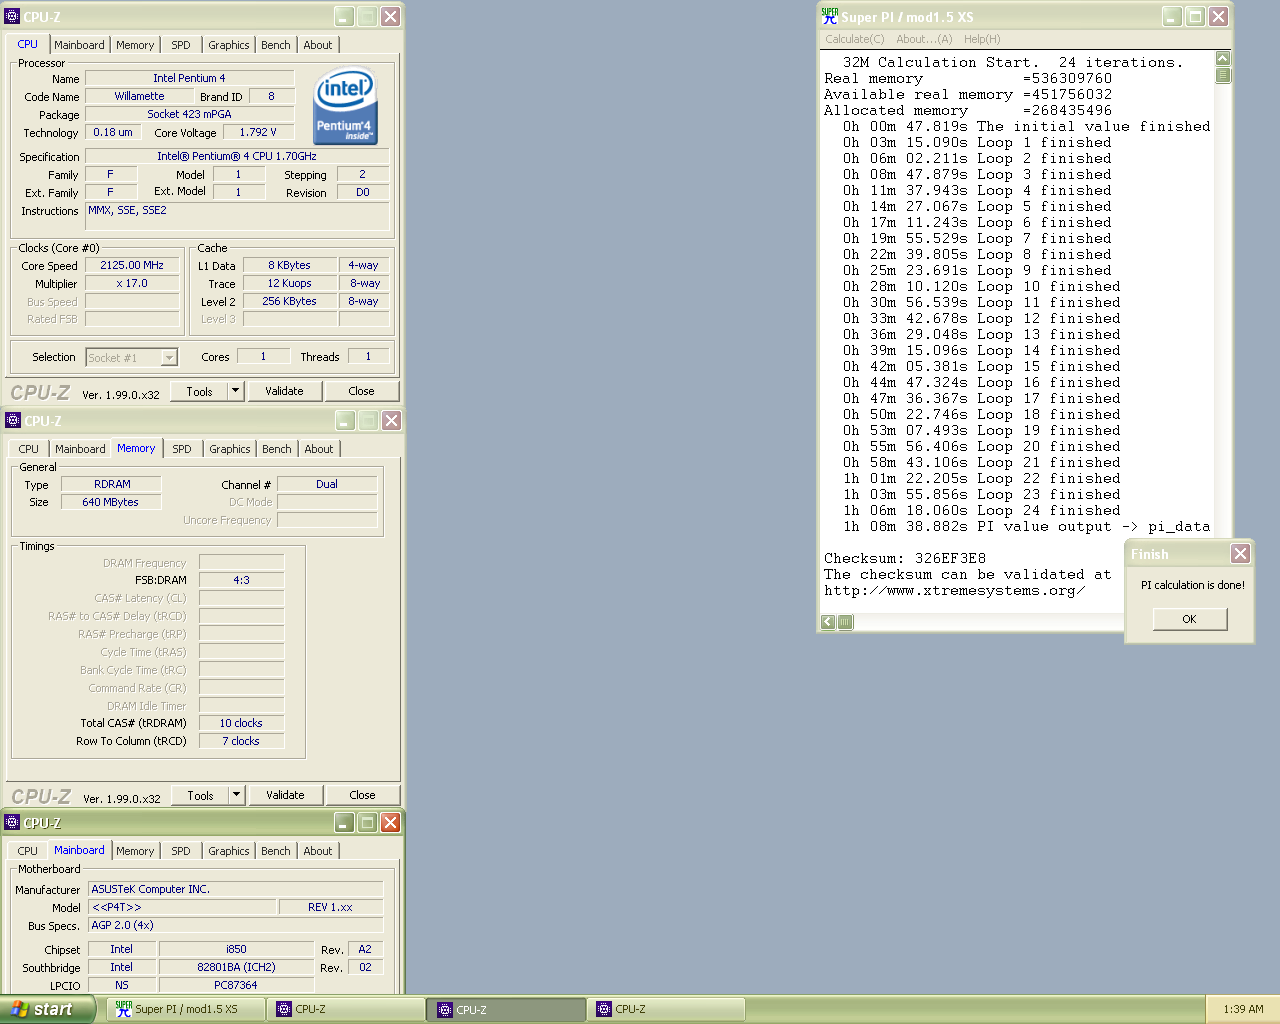Image resolution: width=1280 pixels, height=1024 pixels.
Task: Click the Super PI horizontal scrollbar thumb
Action: [845, 622]
